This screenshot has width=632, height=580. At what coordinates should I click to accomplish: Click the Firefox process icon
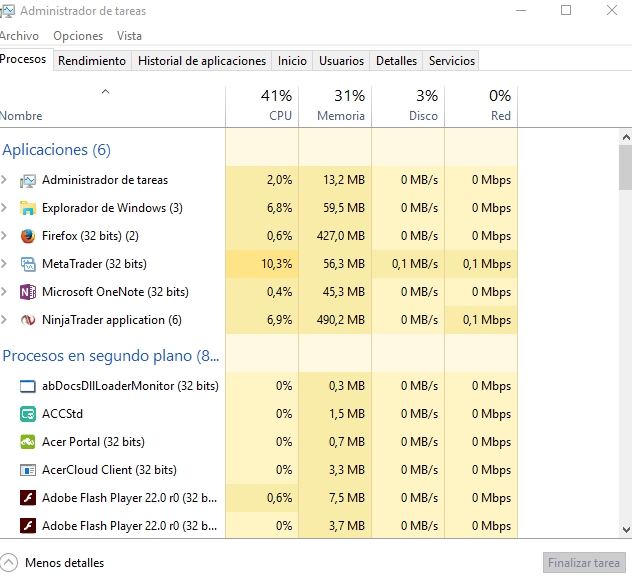(27, 236)
